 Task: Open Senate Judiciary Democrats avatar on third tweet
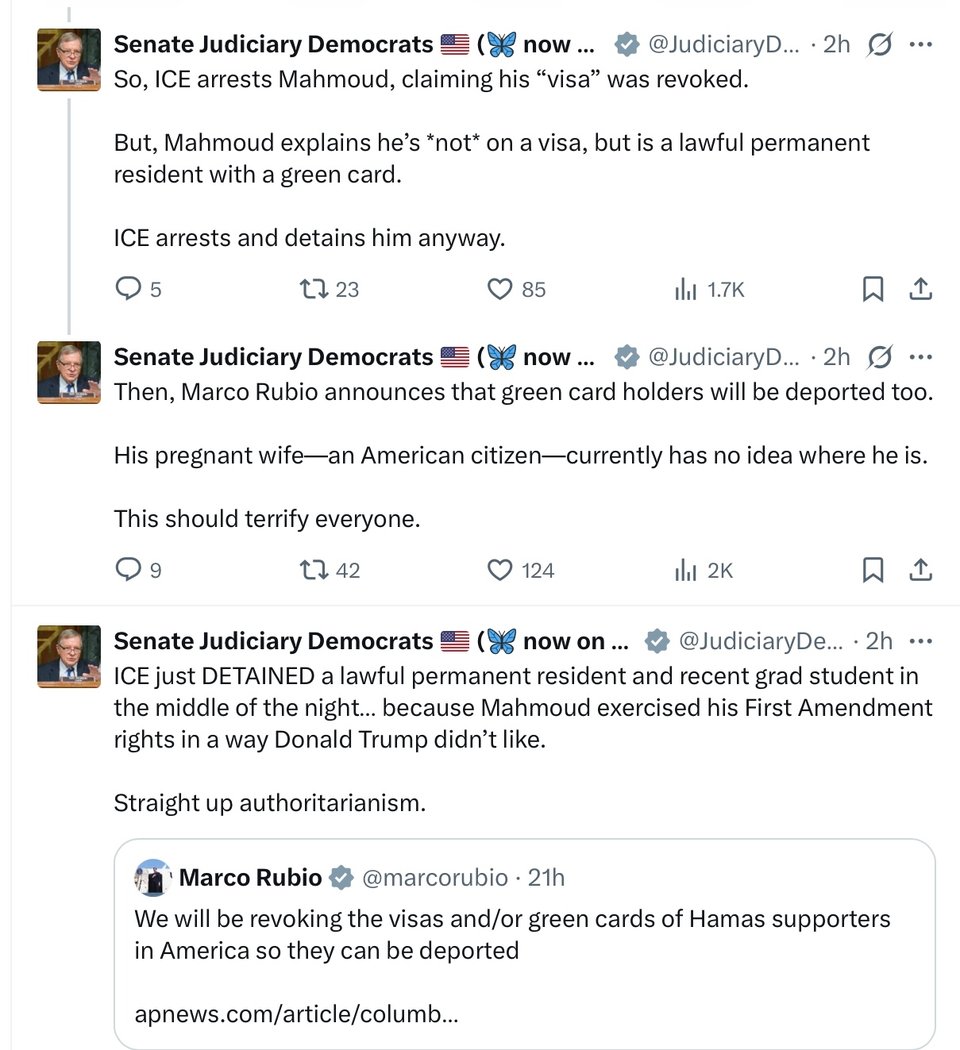pos(69,655)
